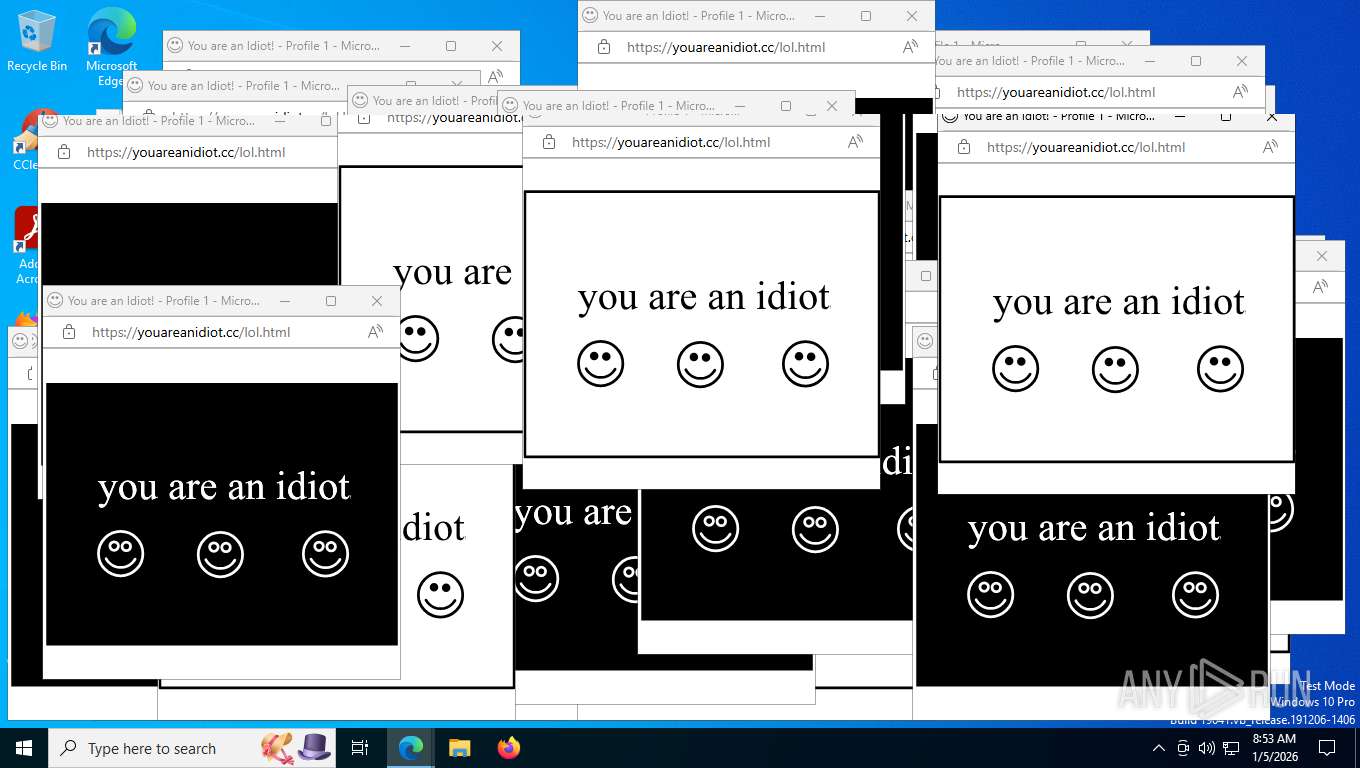1360x768 pixels.
Task: Close the topmost top-center window
Action: point(912,16)
